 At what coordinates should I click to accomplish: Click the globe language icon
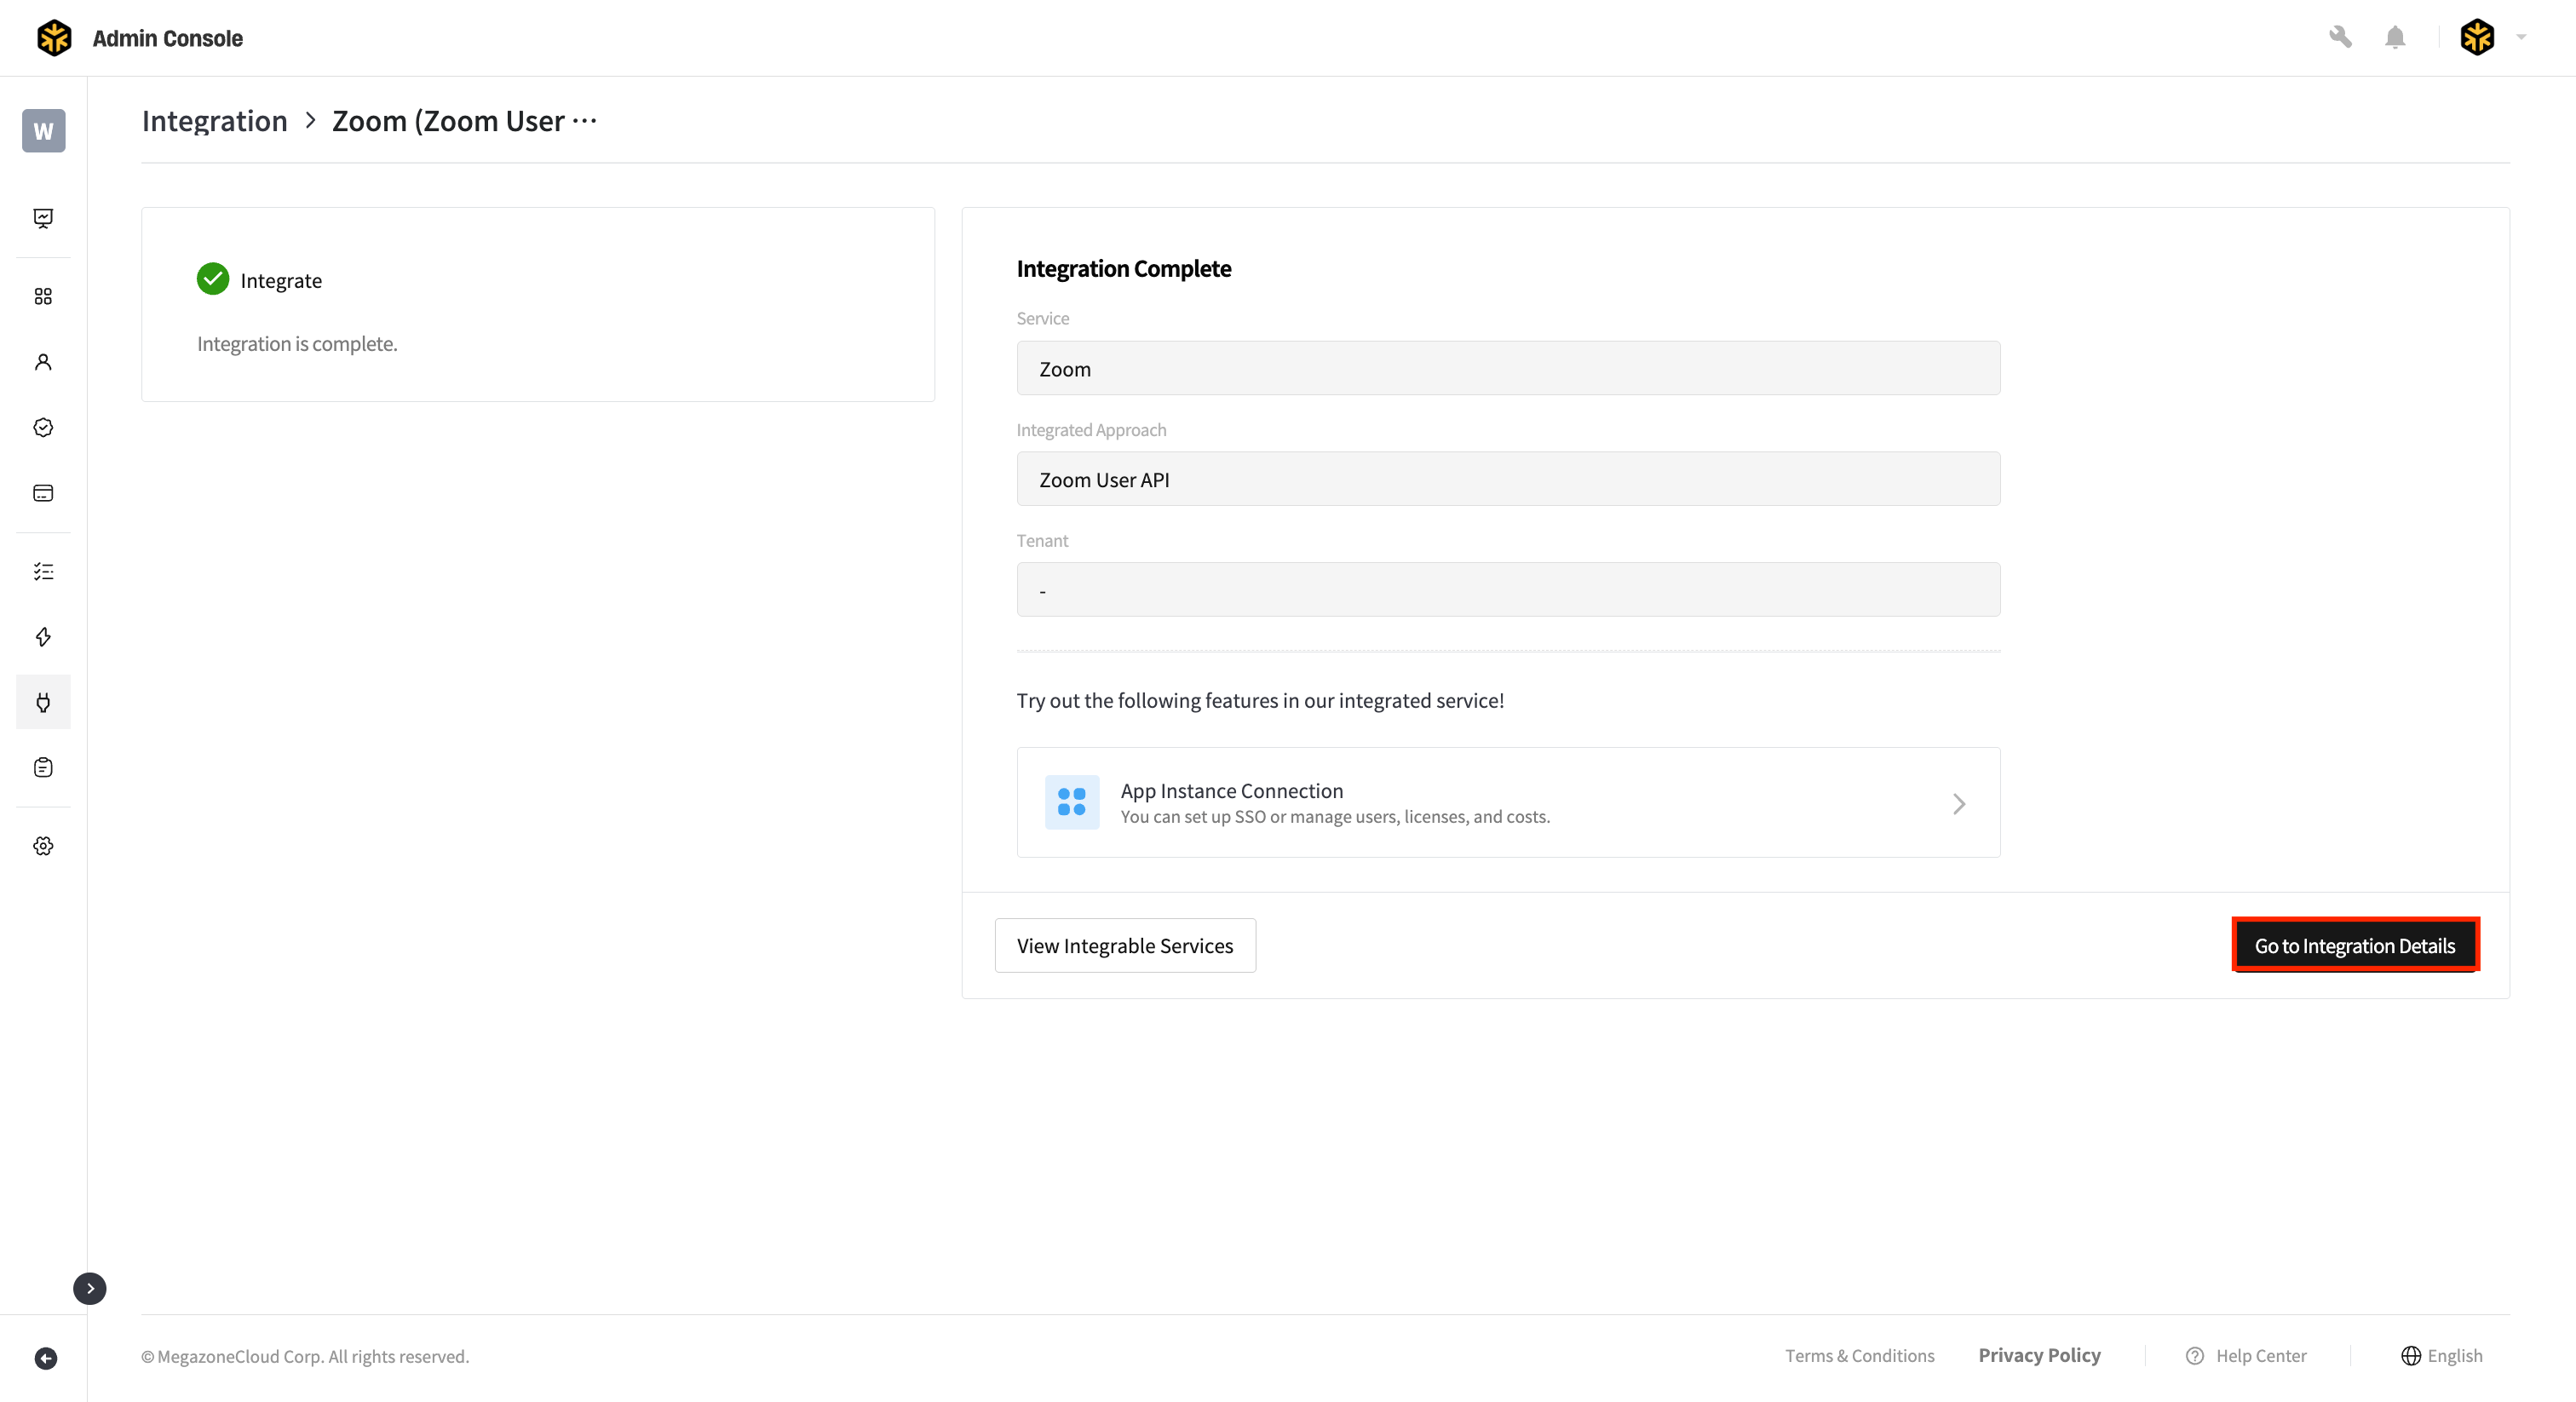[2411, 1356]
